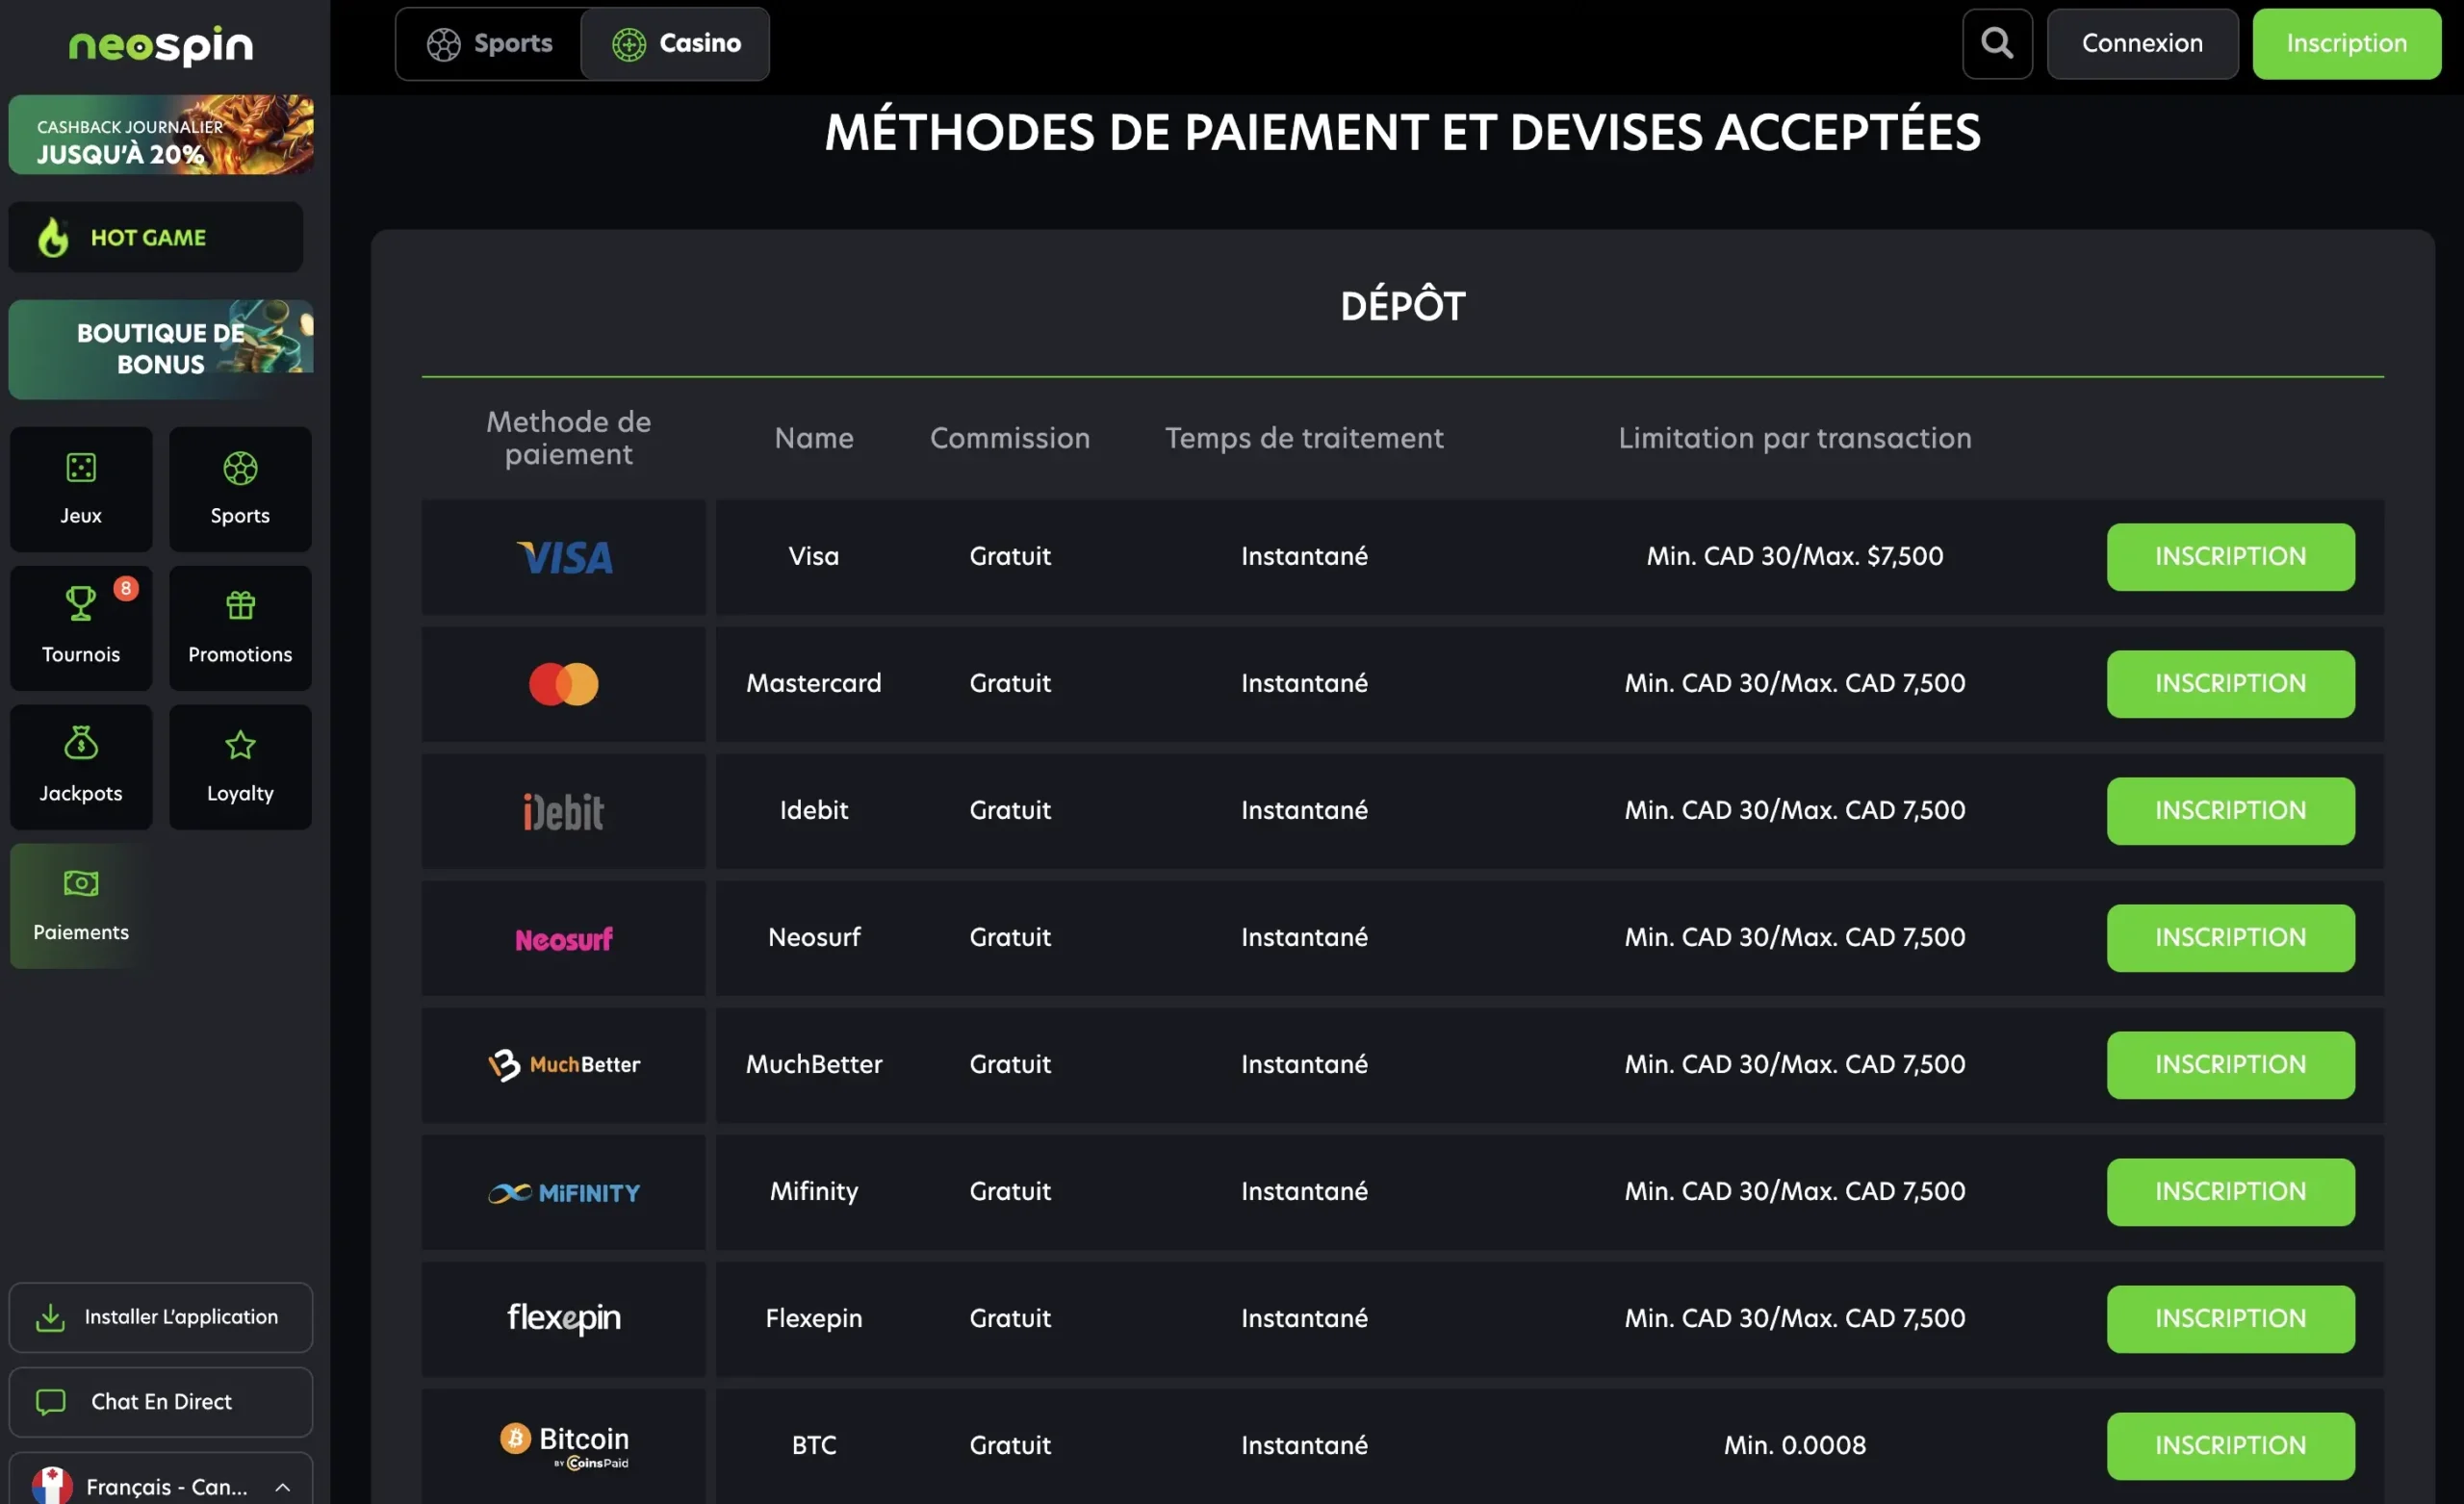Click the 'BTC' name cell

(x=814, y=1445)
